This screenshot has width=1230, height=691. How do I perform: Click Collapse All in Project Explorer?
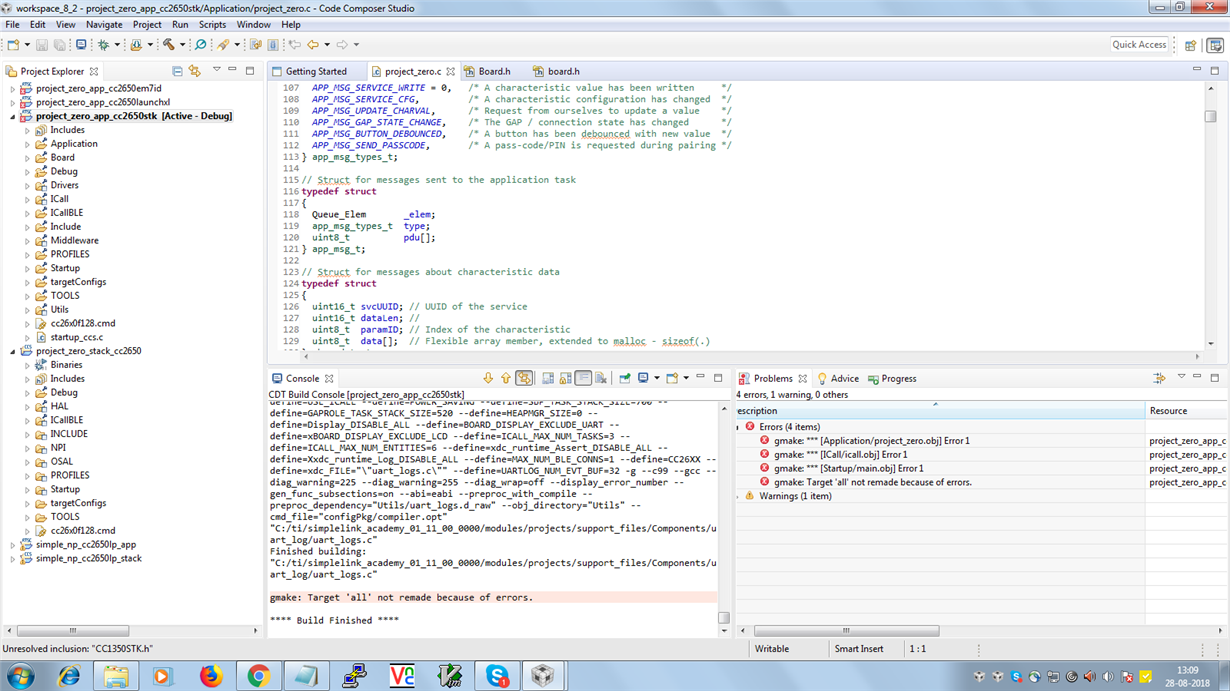(x=177, y=71)
